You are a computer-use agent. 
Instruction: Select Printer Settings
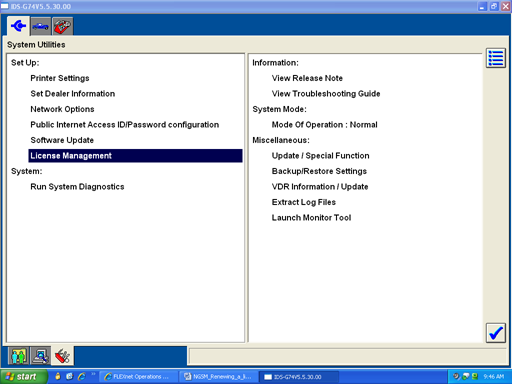pyautogui.click(x=60, y=78)
